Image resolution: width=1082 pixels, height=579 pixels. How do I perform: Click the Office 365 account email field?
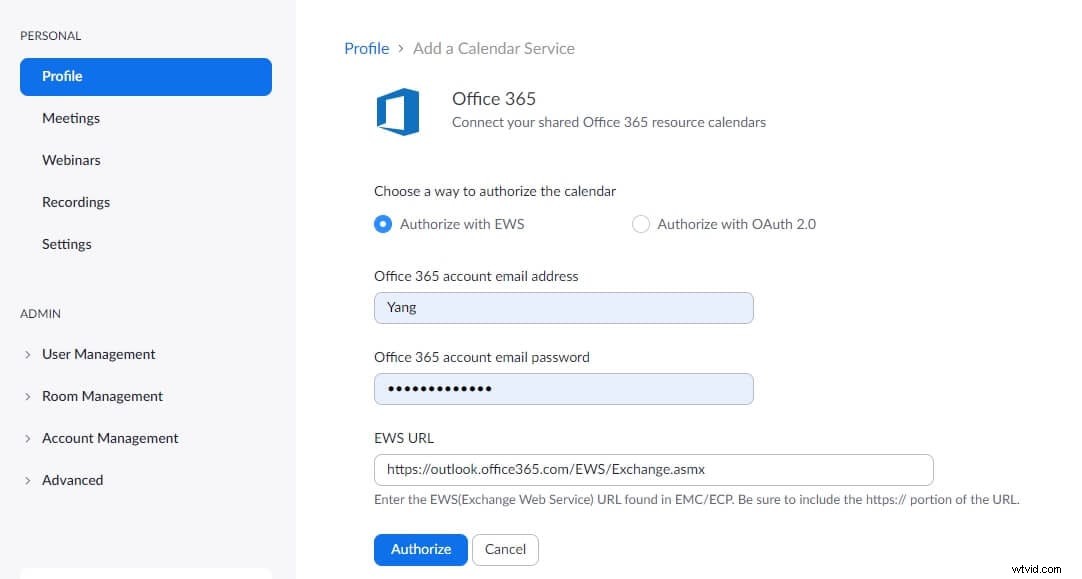563,307
